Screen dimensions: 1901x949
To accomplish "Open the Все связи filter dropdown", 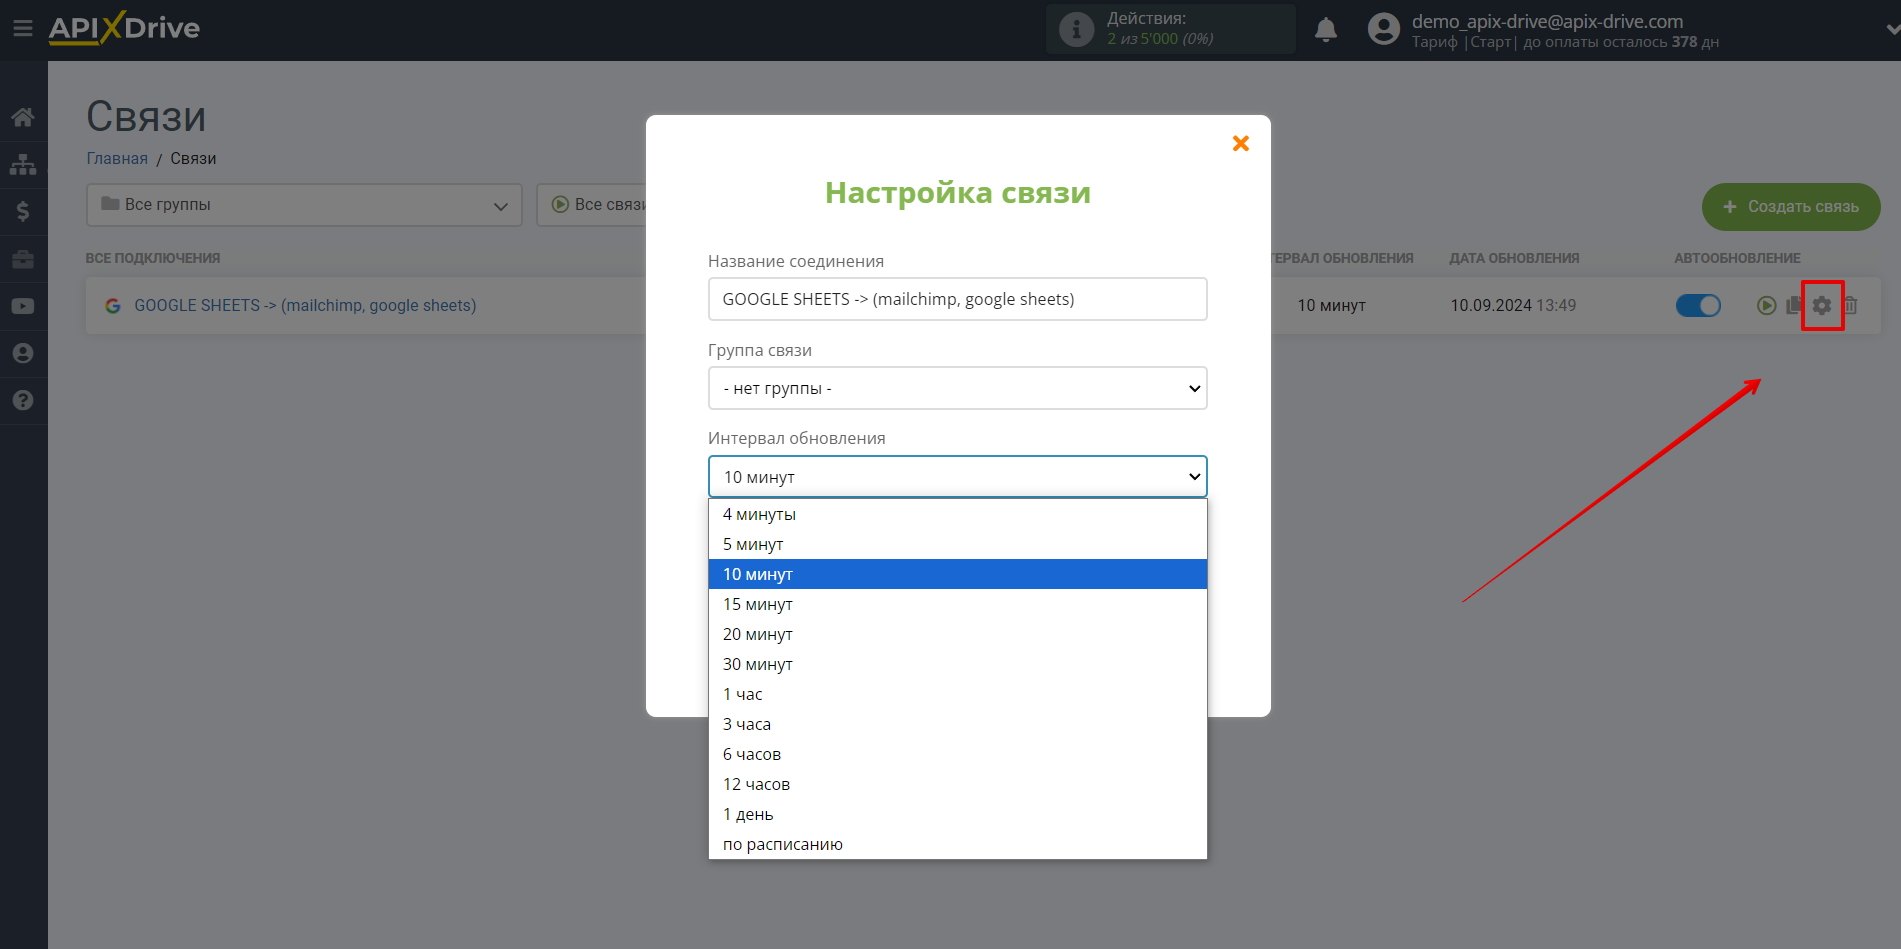I will 593,205.
